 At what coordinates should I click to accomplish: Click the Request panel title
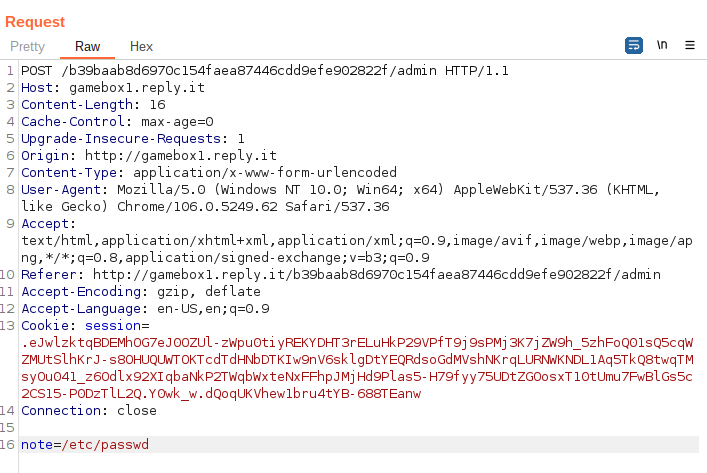pyautogui.click(x=35, y=22)
